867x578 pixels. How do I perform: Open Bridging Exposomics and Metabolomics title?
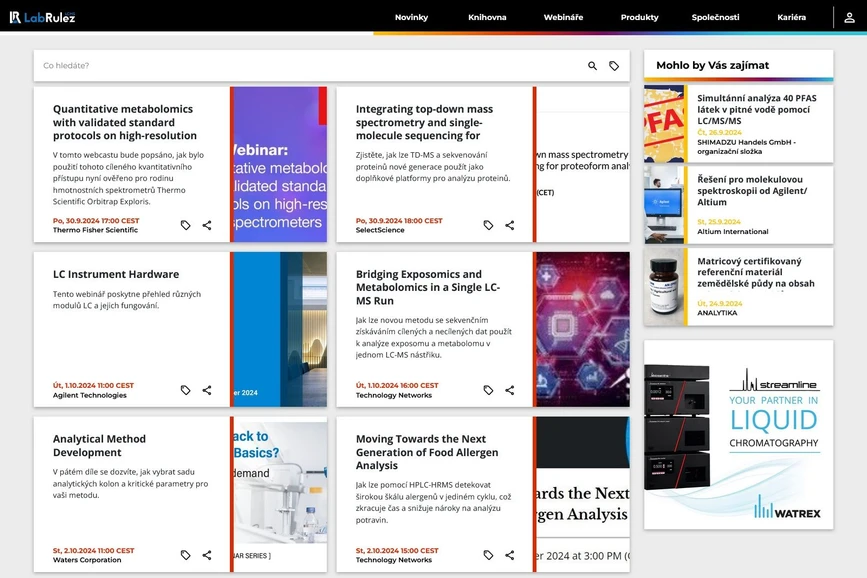(428, 288)
